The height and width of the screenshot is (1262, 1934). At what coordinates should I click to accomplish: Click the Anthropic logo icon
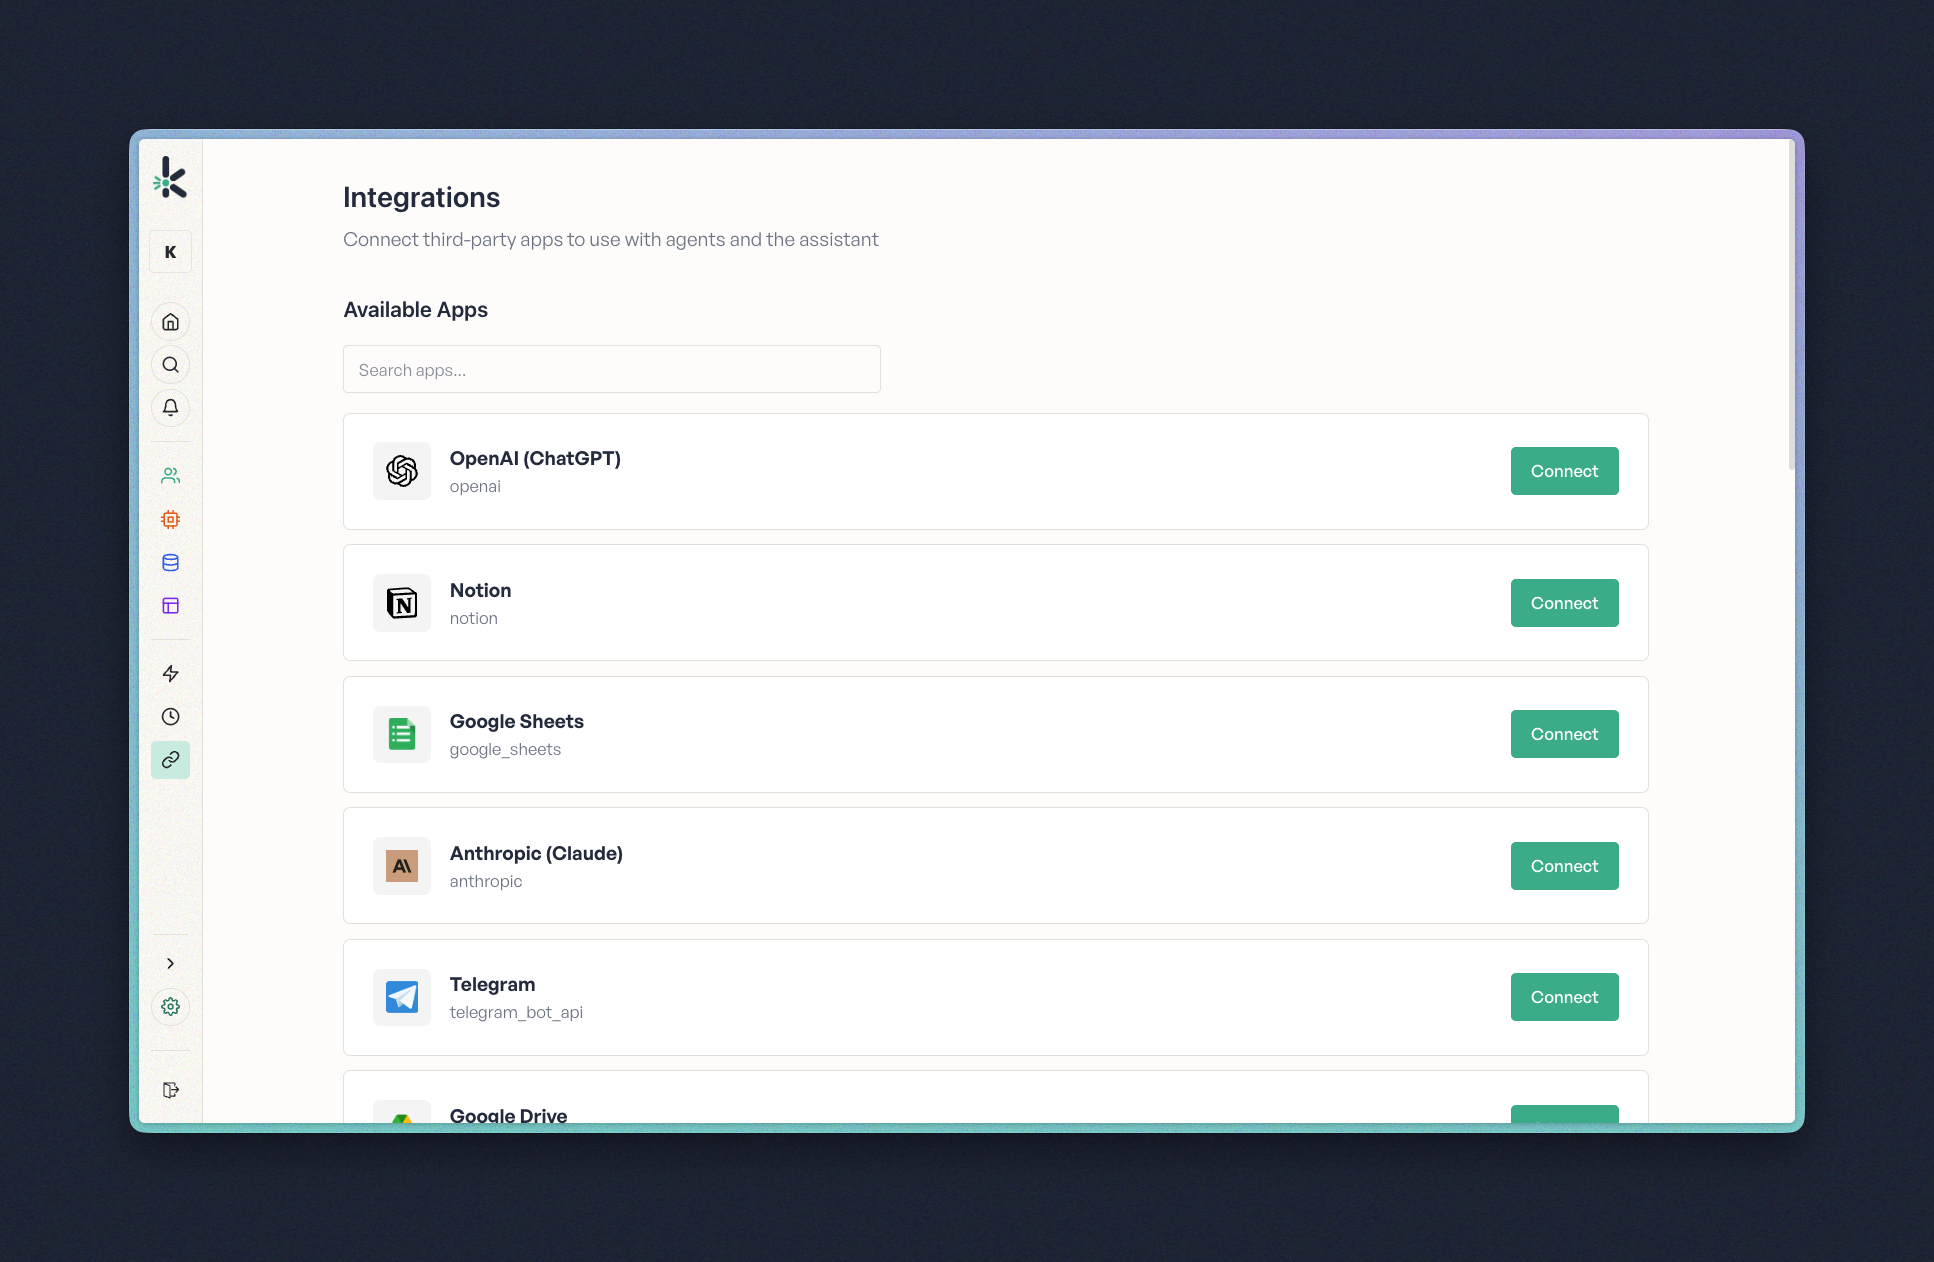click(402, 866)
